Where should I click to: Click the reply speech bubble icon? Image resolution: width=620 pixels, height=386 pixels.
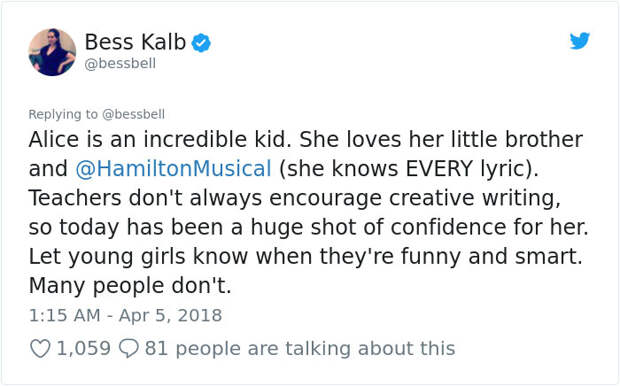click(129, 349)
